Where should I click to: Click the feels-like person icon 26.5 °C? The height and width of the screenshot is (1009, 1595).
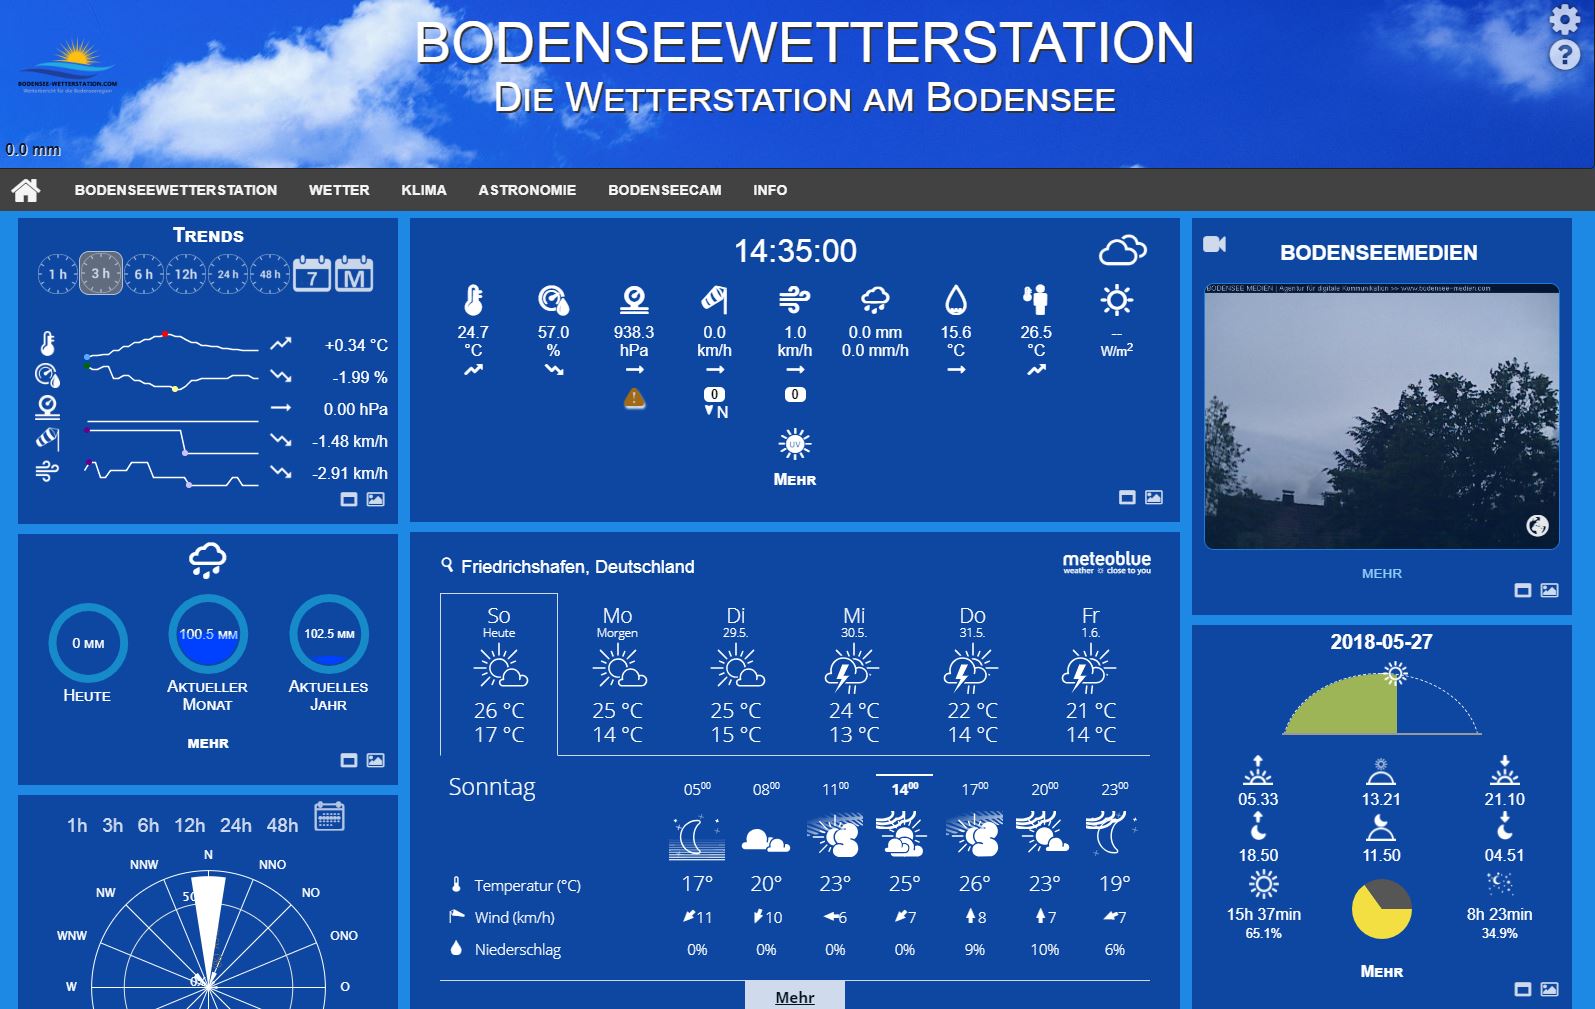[1035, 300]
